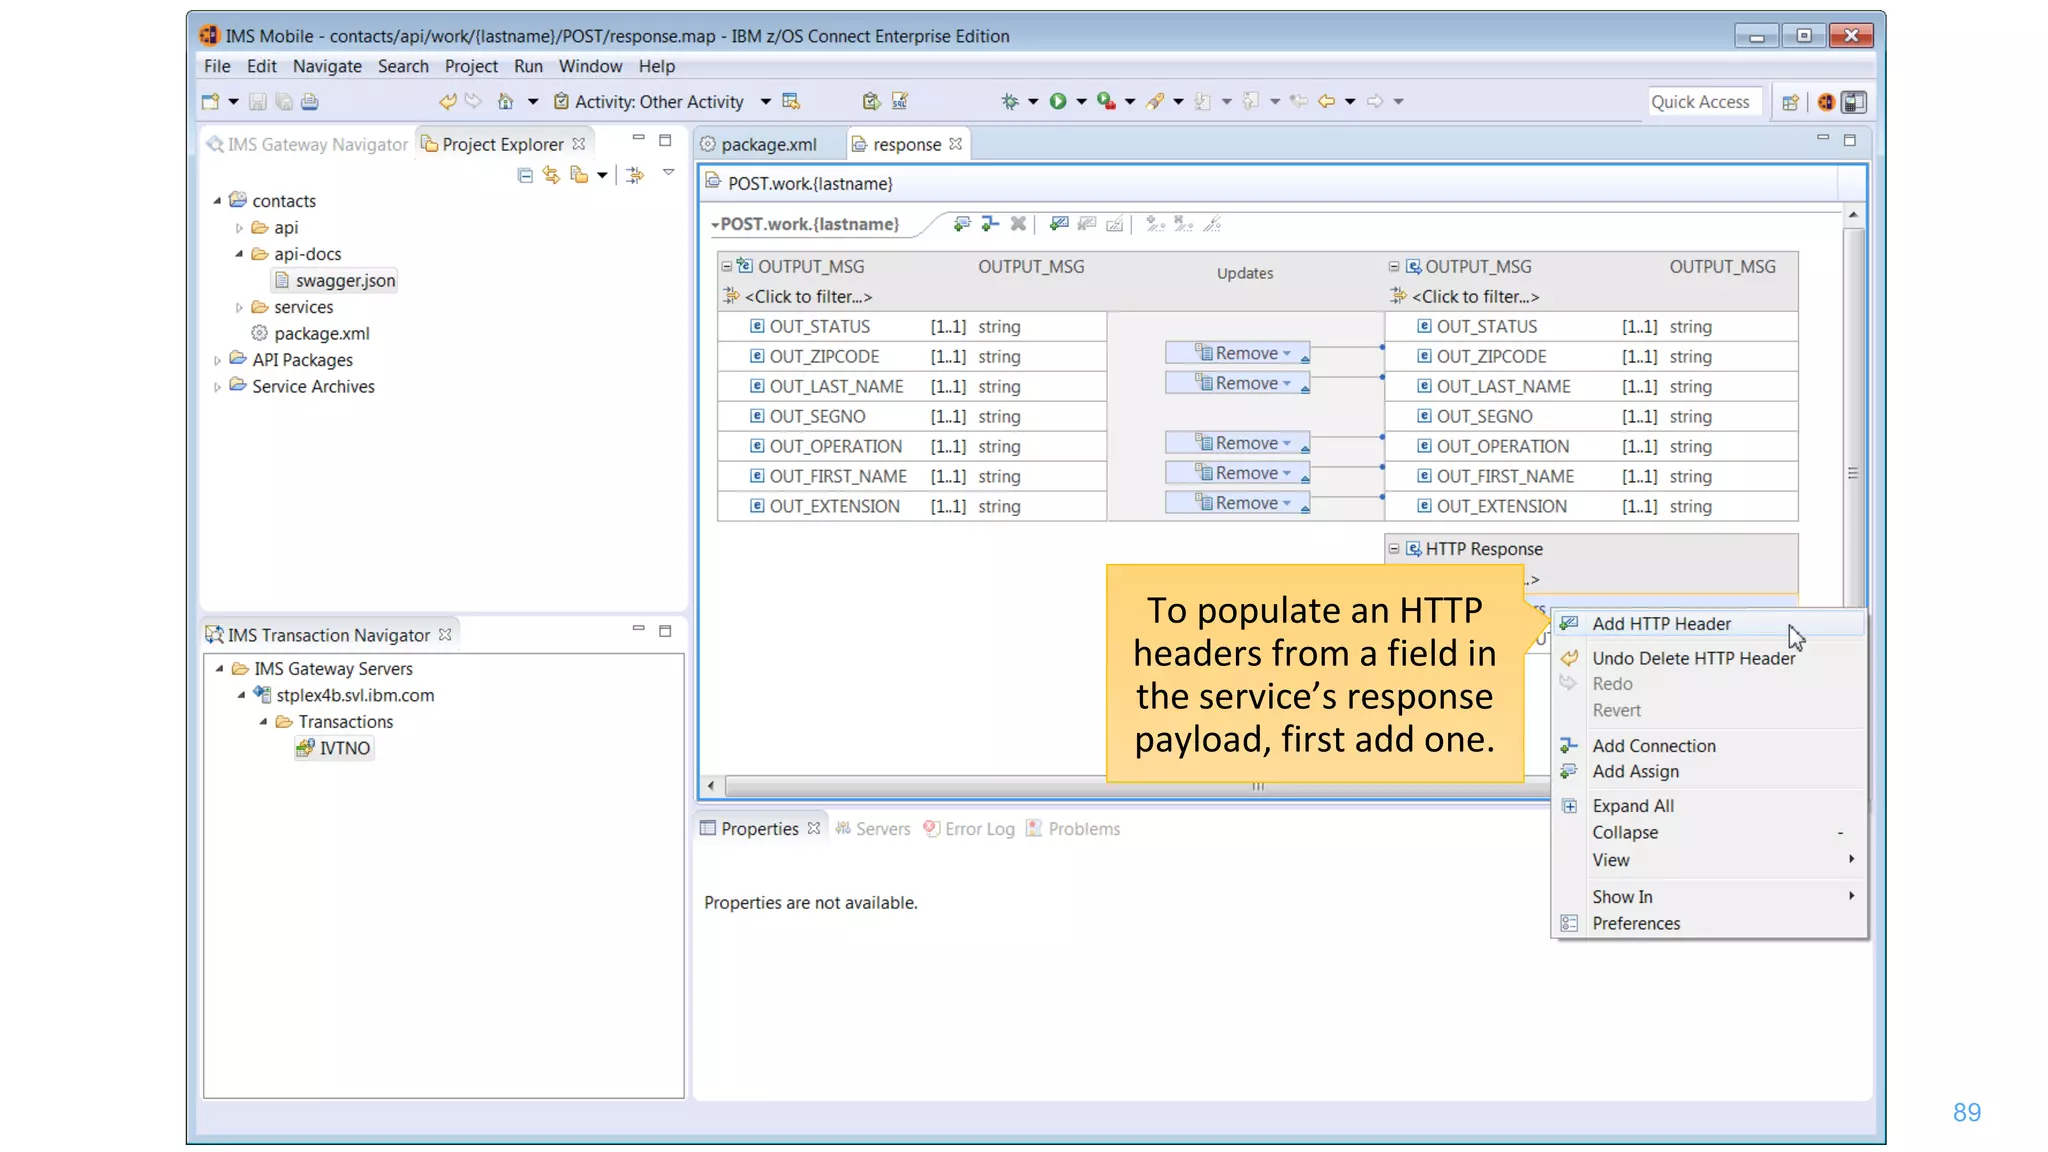The height and width of the screenshot is (1152, 2048).
Task: Choose Add Connection from context menu
Action: [x=1708, y=746]
